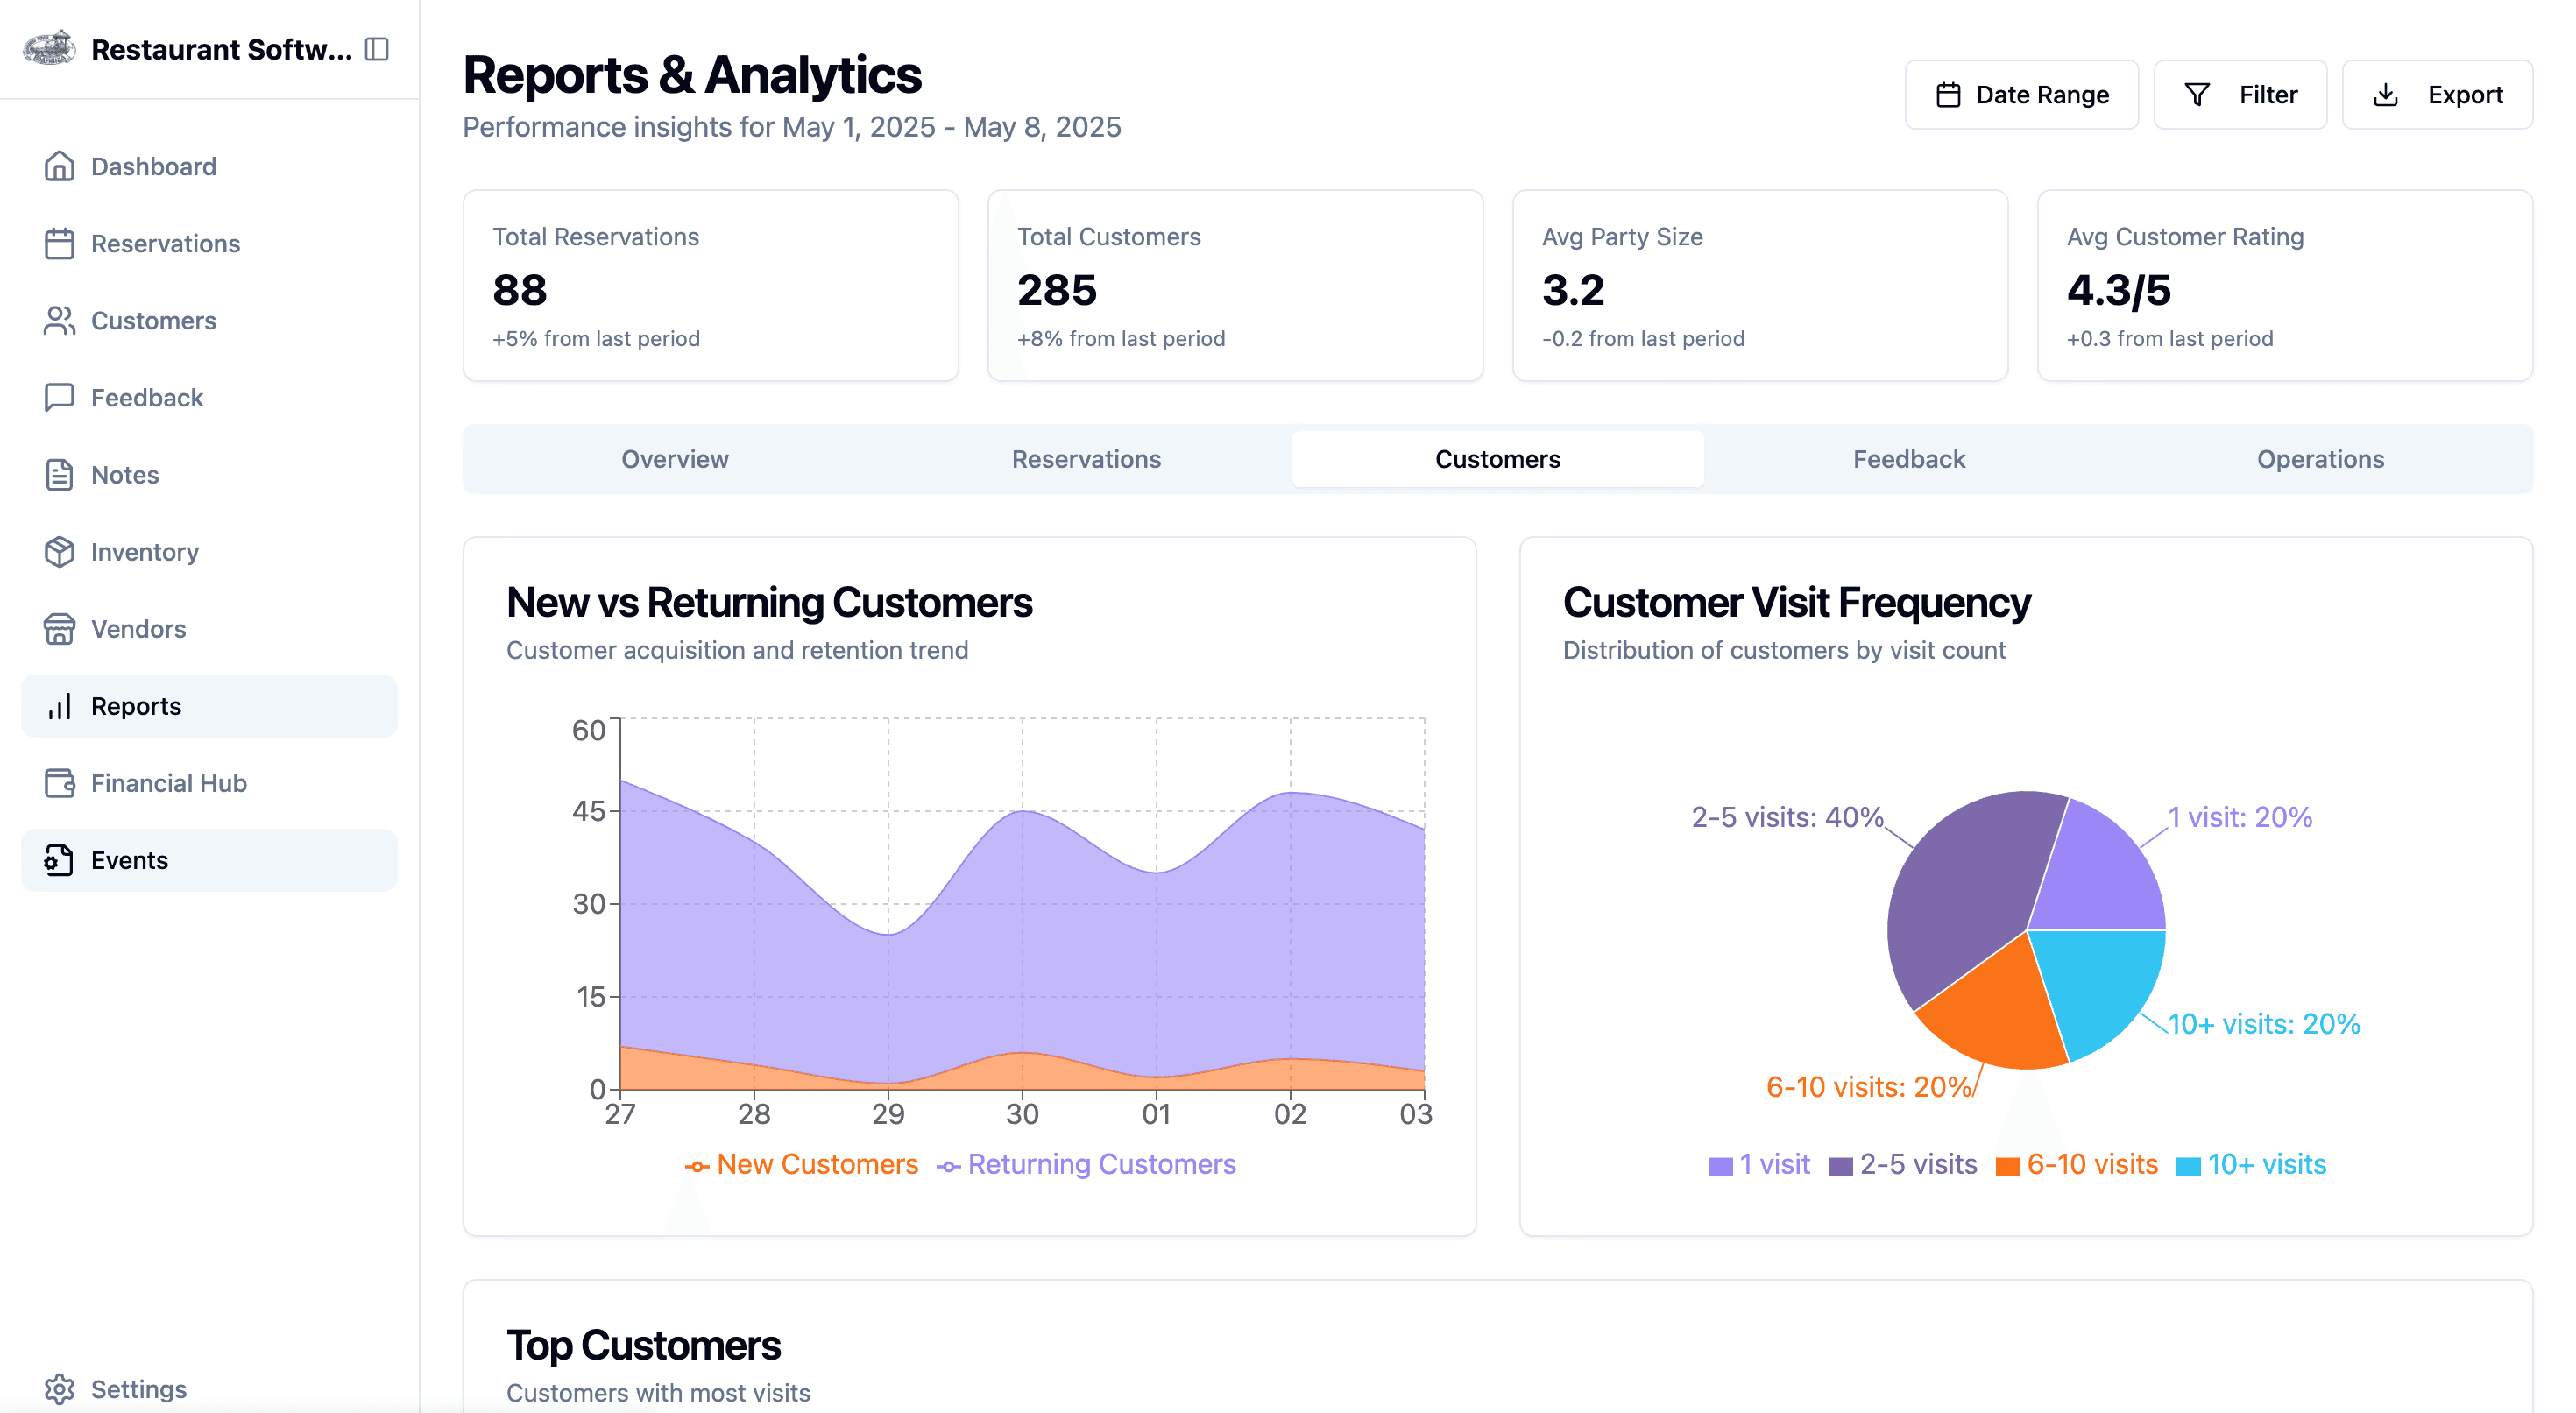Go to Reservations in the sidebar
This screenshot has width=2576, height=1413.
(x=209, y=243)
